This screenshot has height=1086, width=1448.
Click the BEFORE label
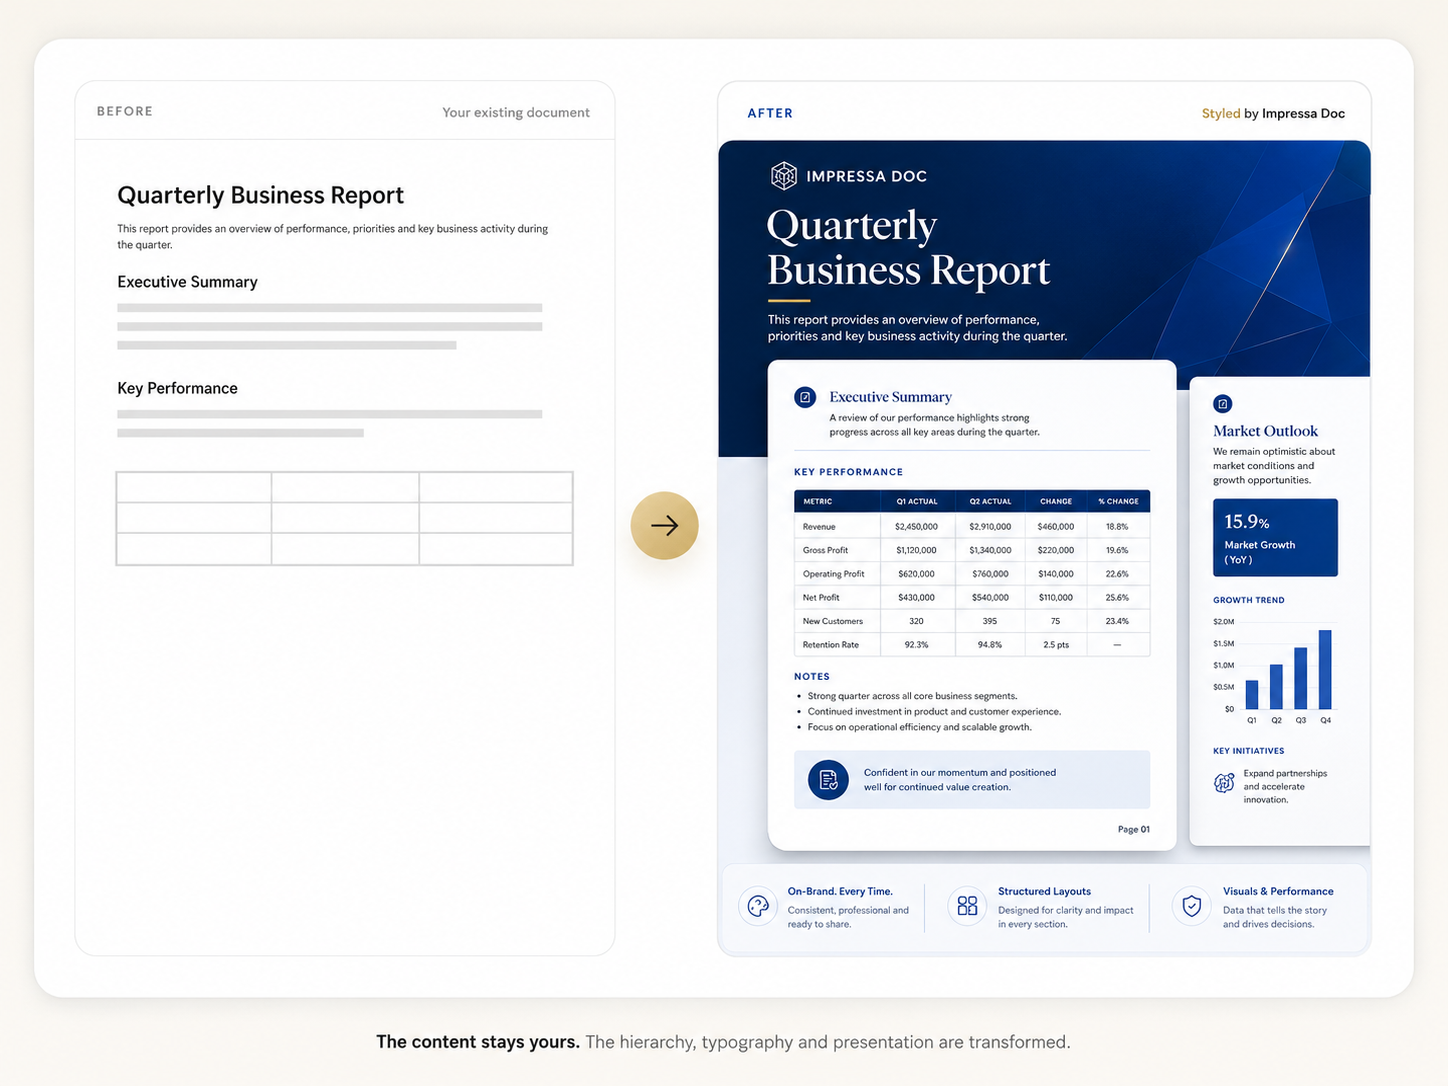125,111
